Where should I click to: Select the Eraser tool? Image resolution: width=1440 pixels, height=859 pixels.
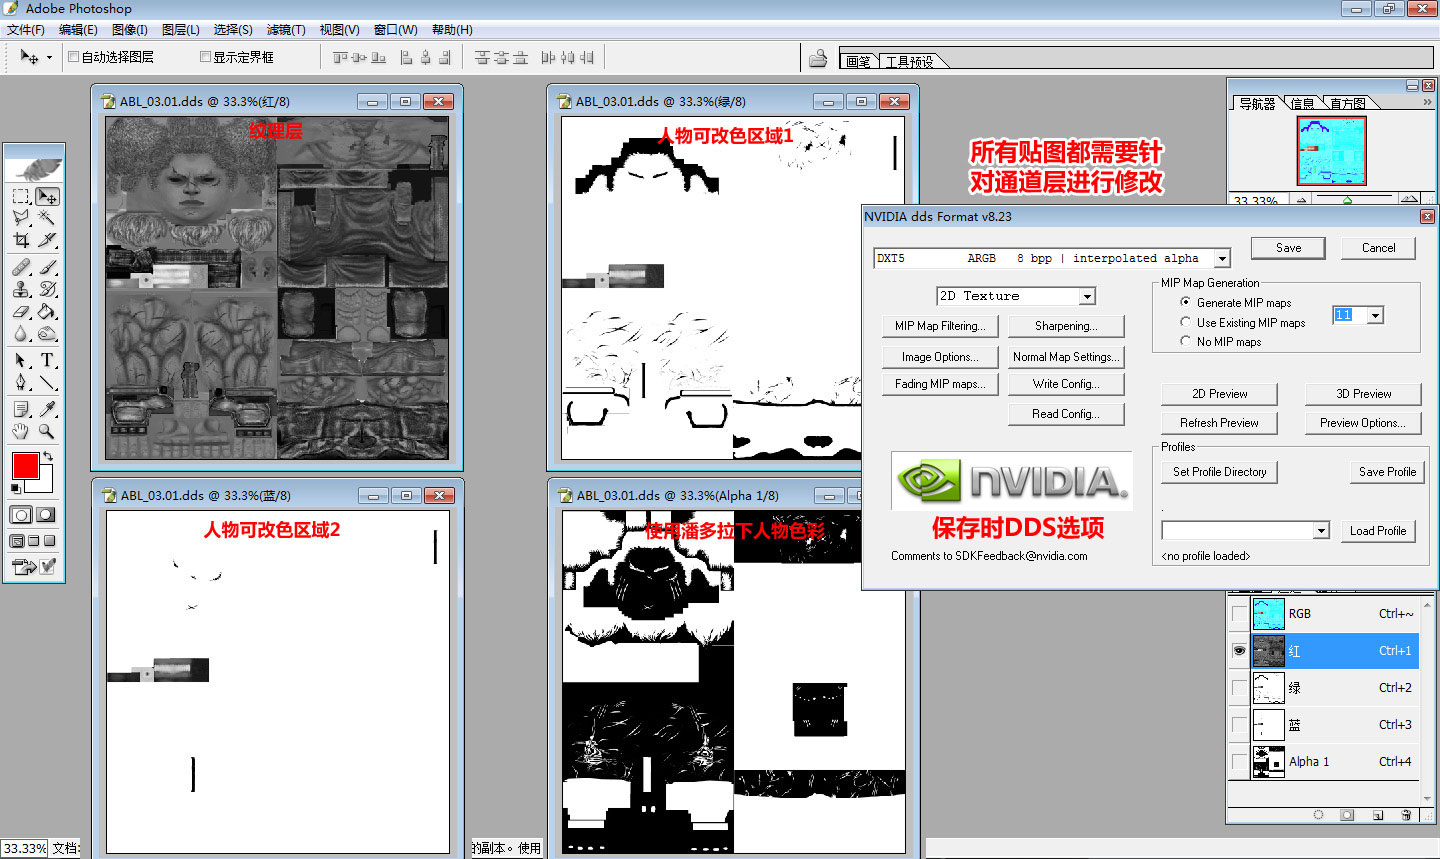pyautogui.click(x=21, y=312)
